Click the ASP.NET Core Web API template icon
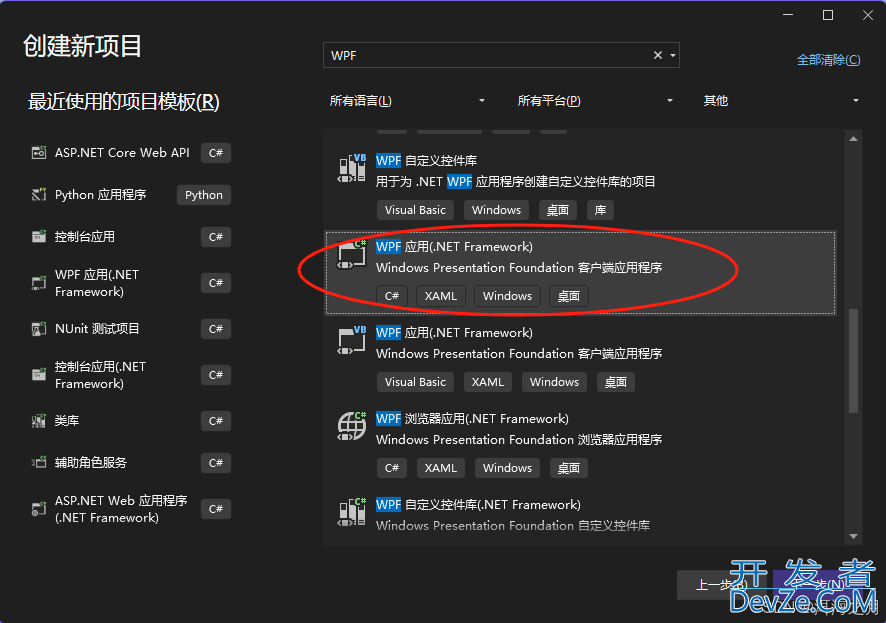This screenshot has height=623, width=886. tap(38, 153)
